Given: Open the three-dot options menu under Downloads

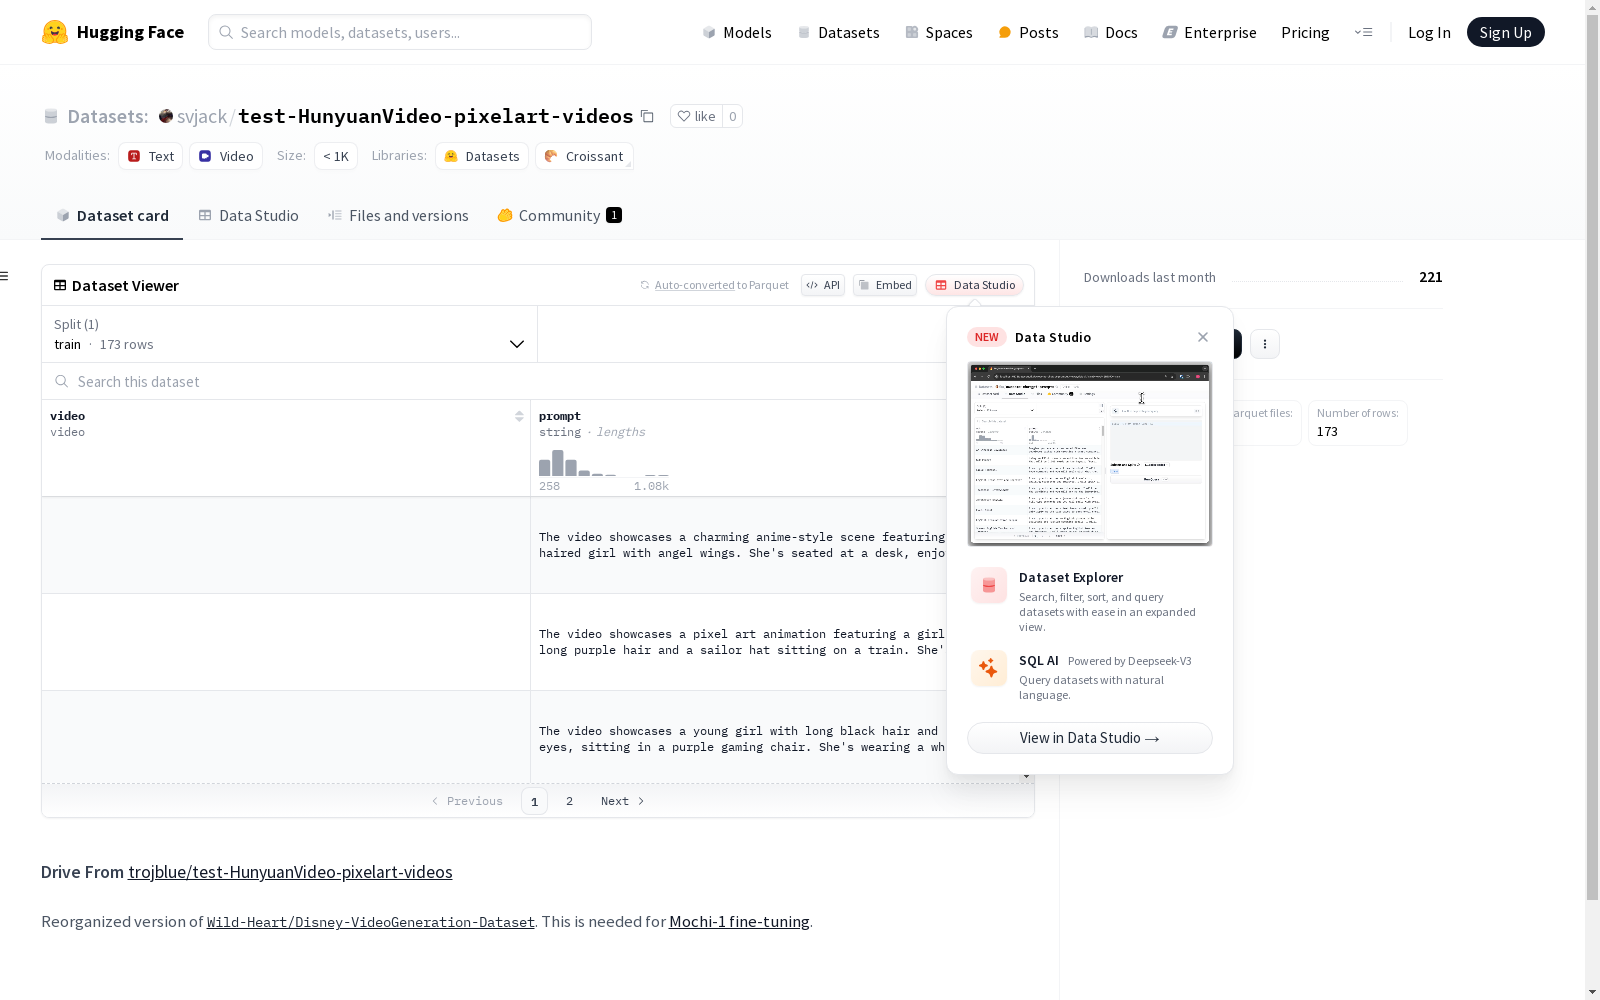Looking at the screenshot, I should pyautogui.click(x=1265, y=344).
